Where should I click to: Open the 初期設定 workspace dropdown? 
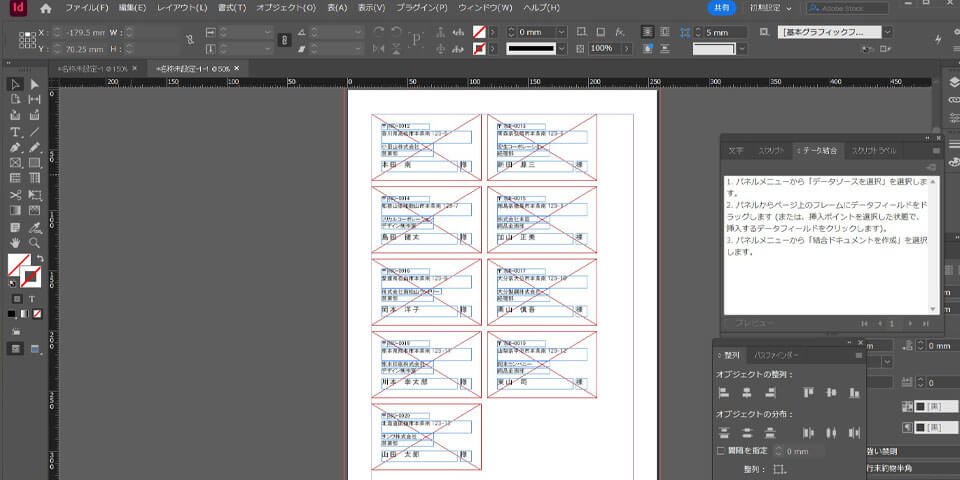770,8
